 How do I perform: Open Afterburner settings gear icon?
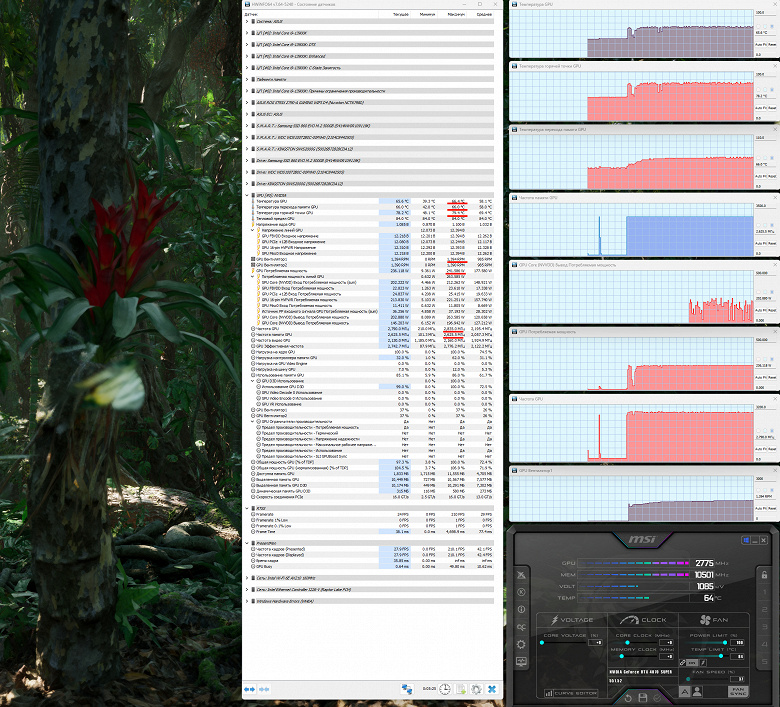click(x=521, y=644)
